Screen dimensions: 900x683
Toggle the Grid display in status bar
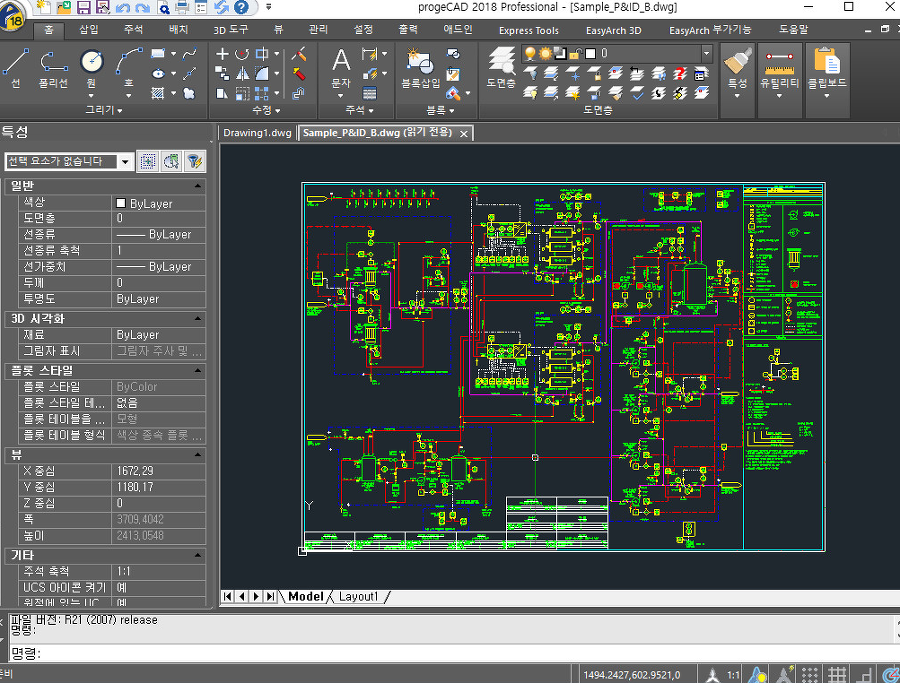837,674
